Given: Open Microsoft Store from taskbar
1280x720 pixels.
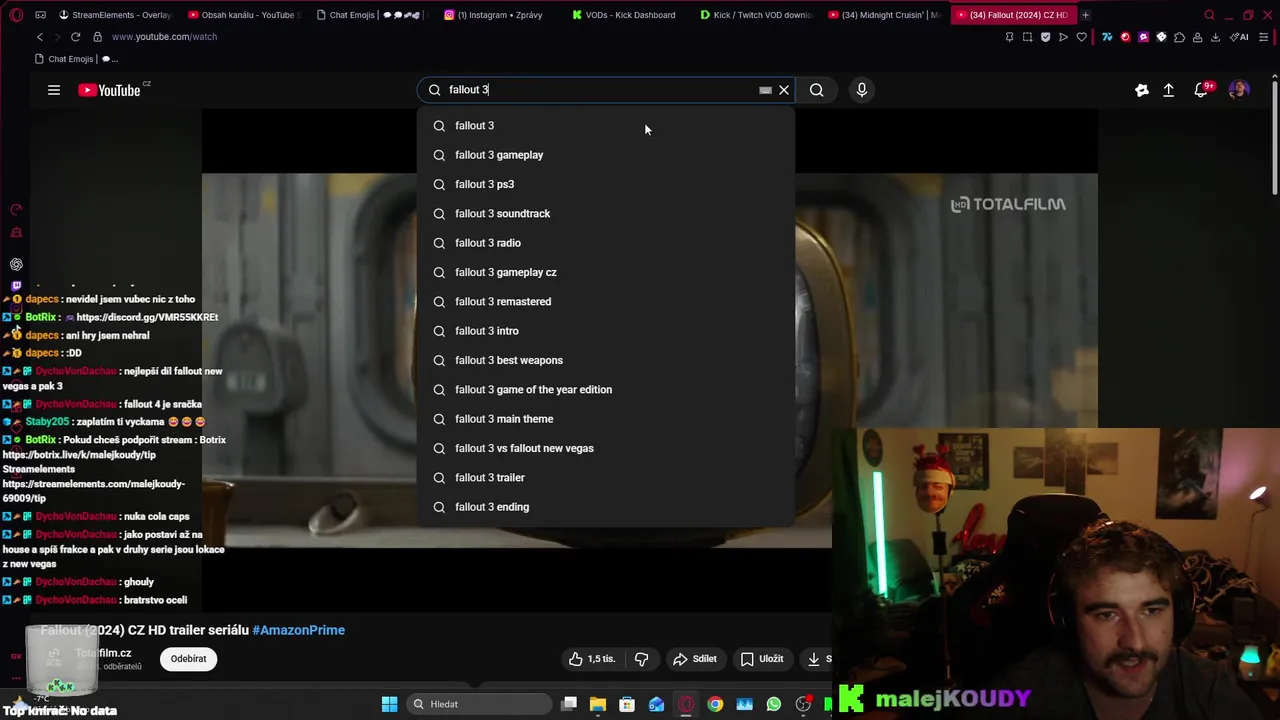Looking at the screenshot, I should click(627, 704).
